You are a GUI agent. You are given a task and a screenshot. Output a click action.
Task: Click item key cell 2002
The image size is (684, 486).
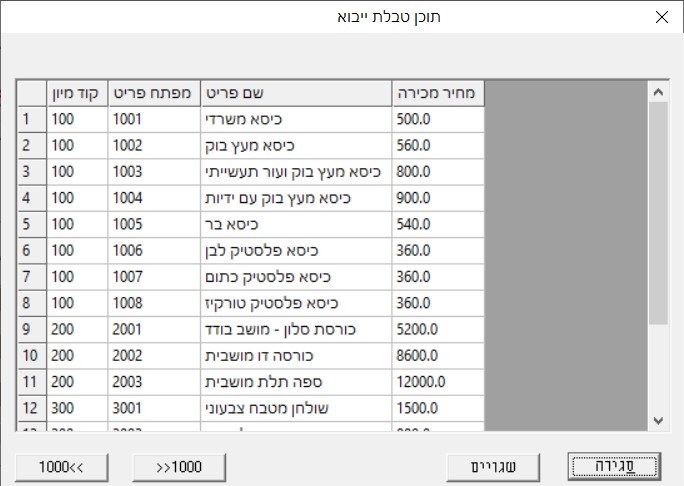(154, 356)
